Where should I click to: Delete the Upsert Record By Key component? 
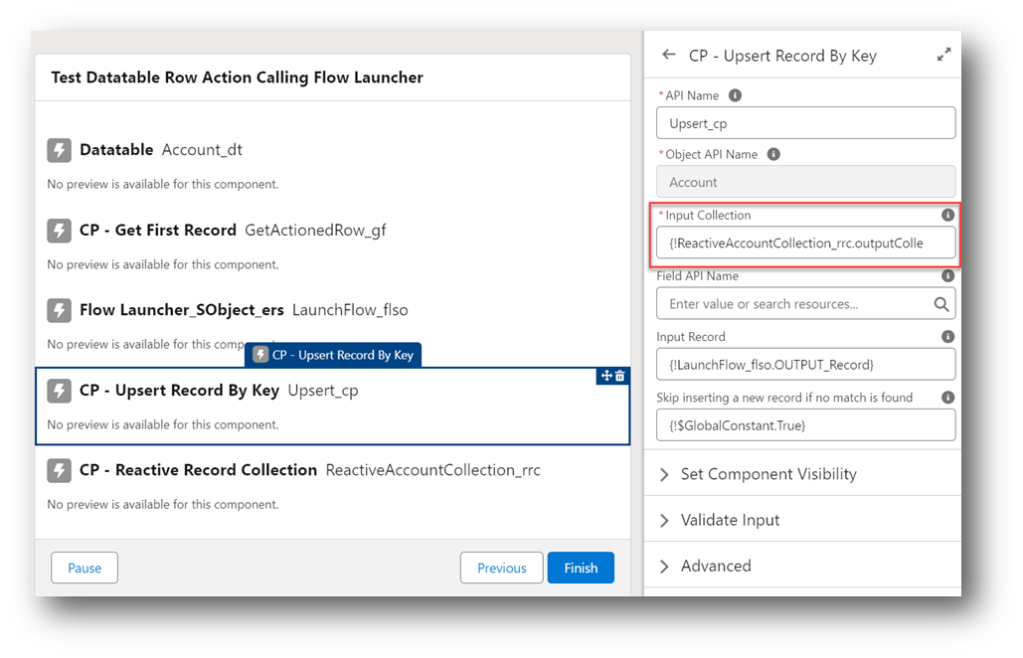click(x=620, y=376)
